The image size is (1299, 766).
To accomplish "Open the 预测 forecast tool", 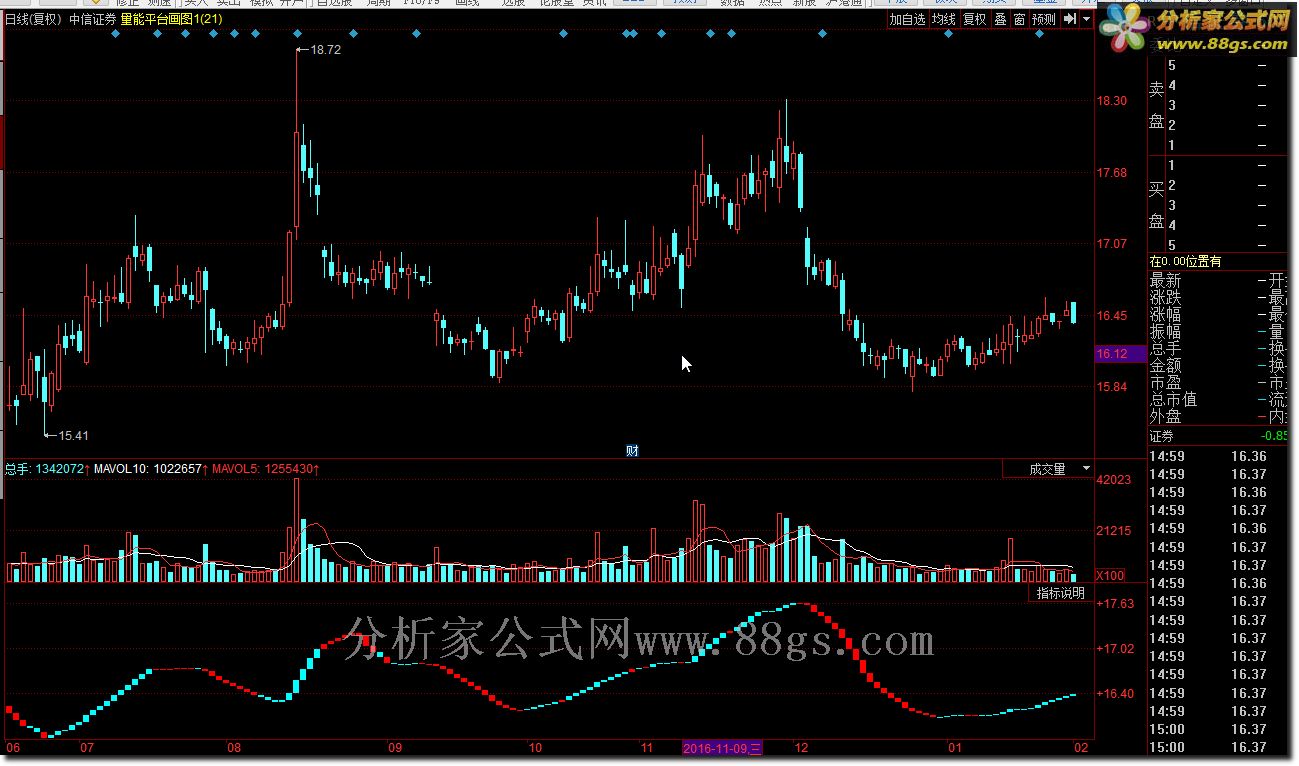I will pos(1043,19).
